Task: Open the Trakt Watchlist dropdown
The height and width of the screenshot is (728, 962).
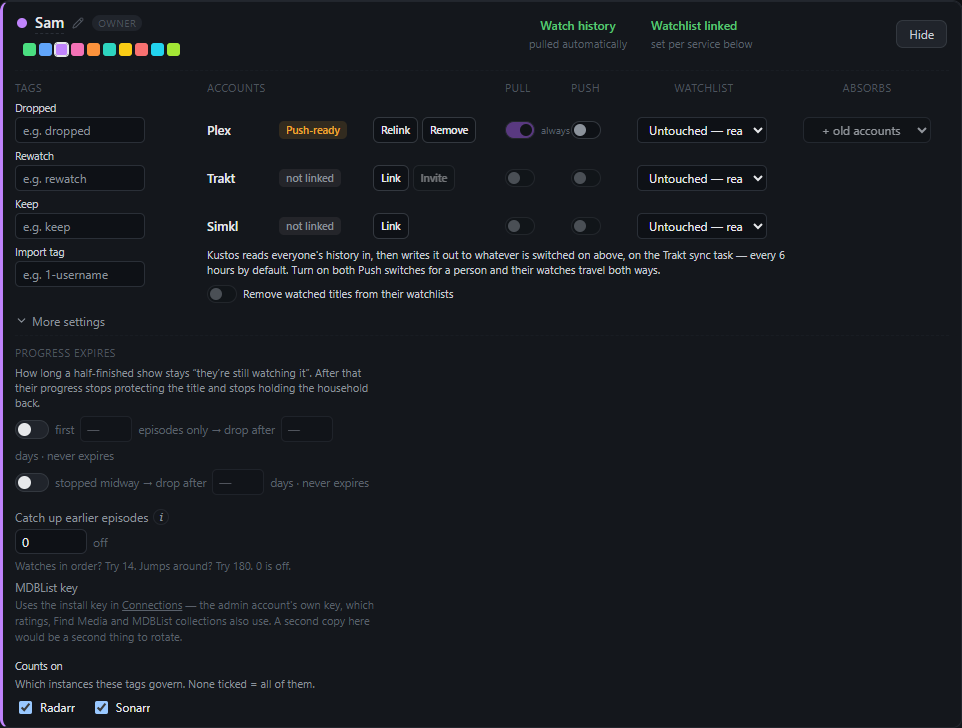Action: [702, 178]
